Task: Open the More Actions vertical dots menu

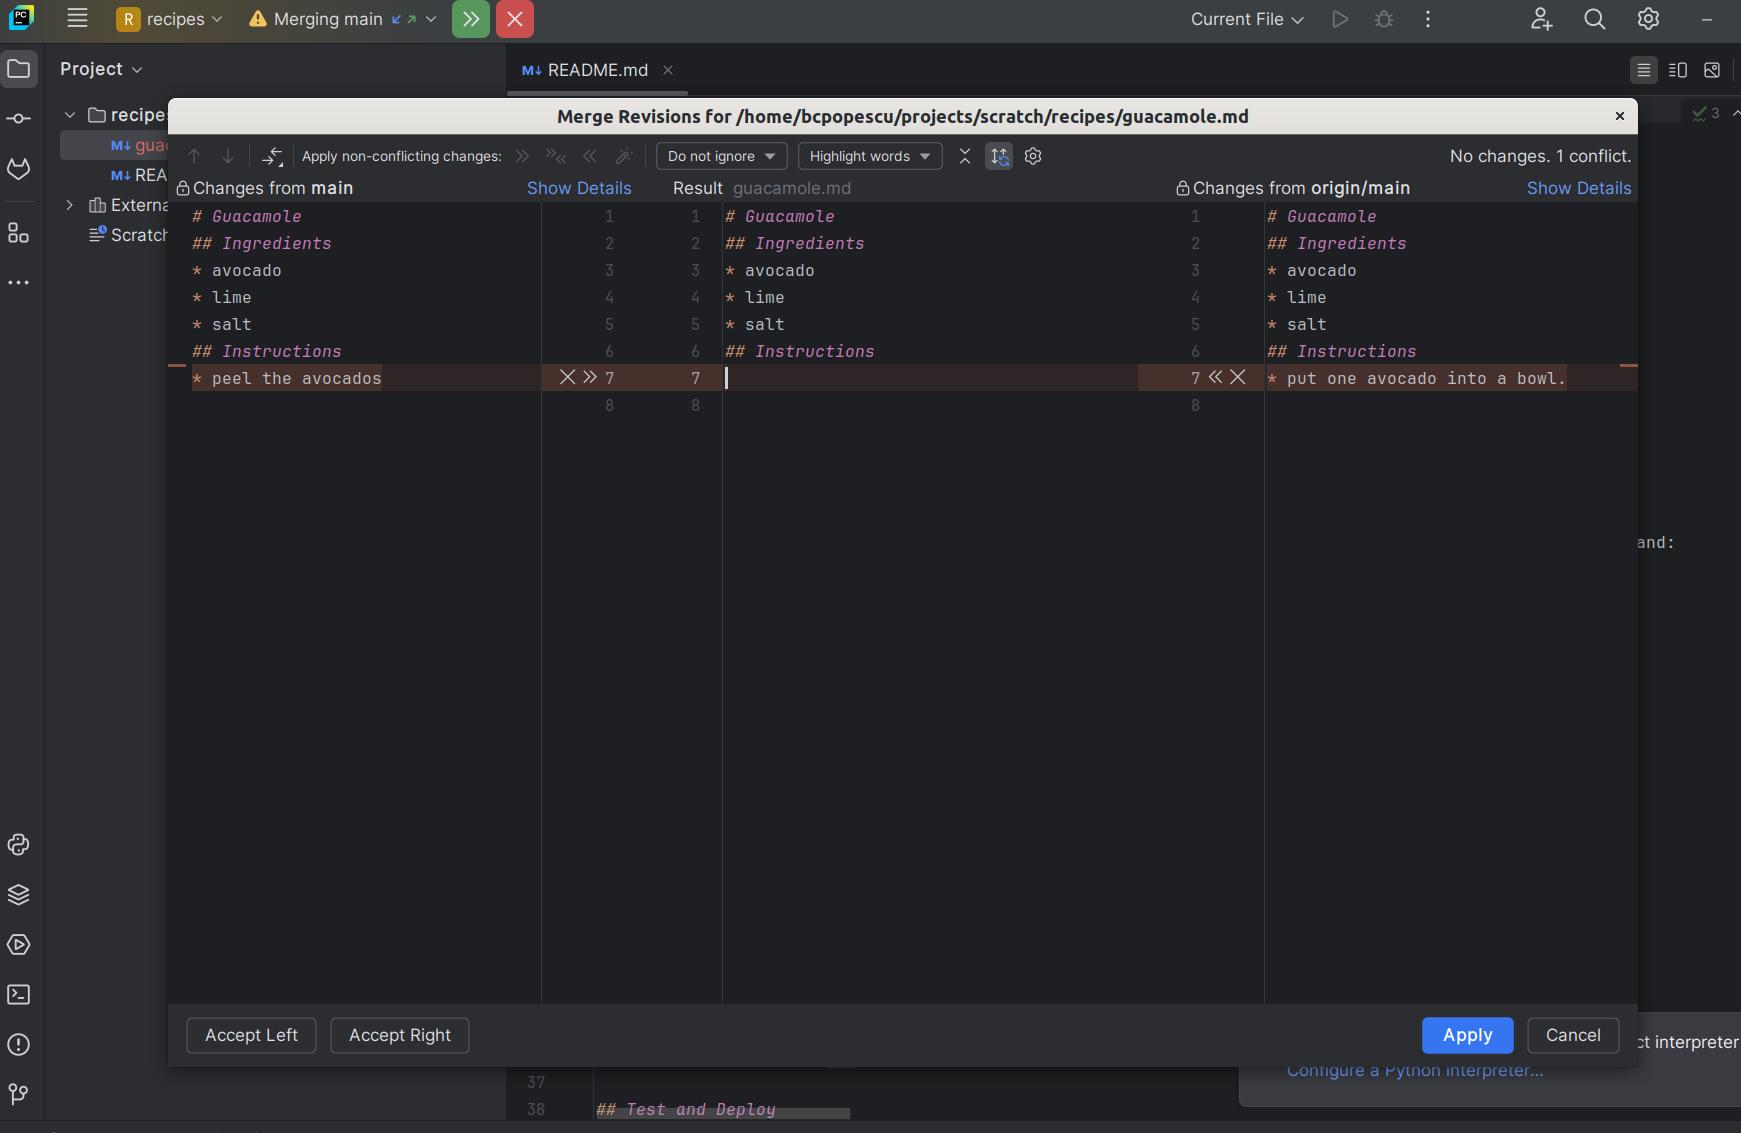Action: pos(1428,19)
